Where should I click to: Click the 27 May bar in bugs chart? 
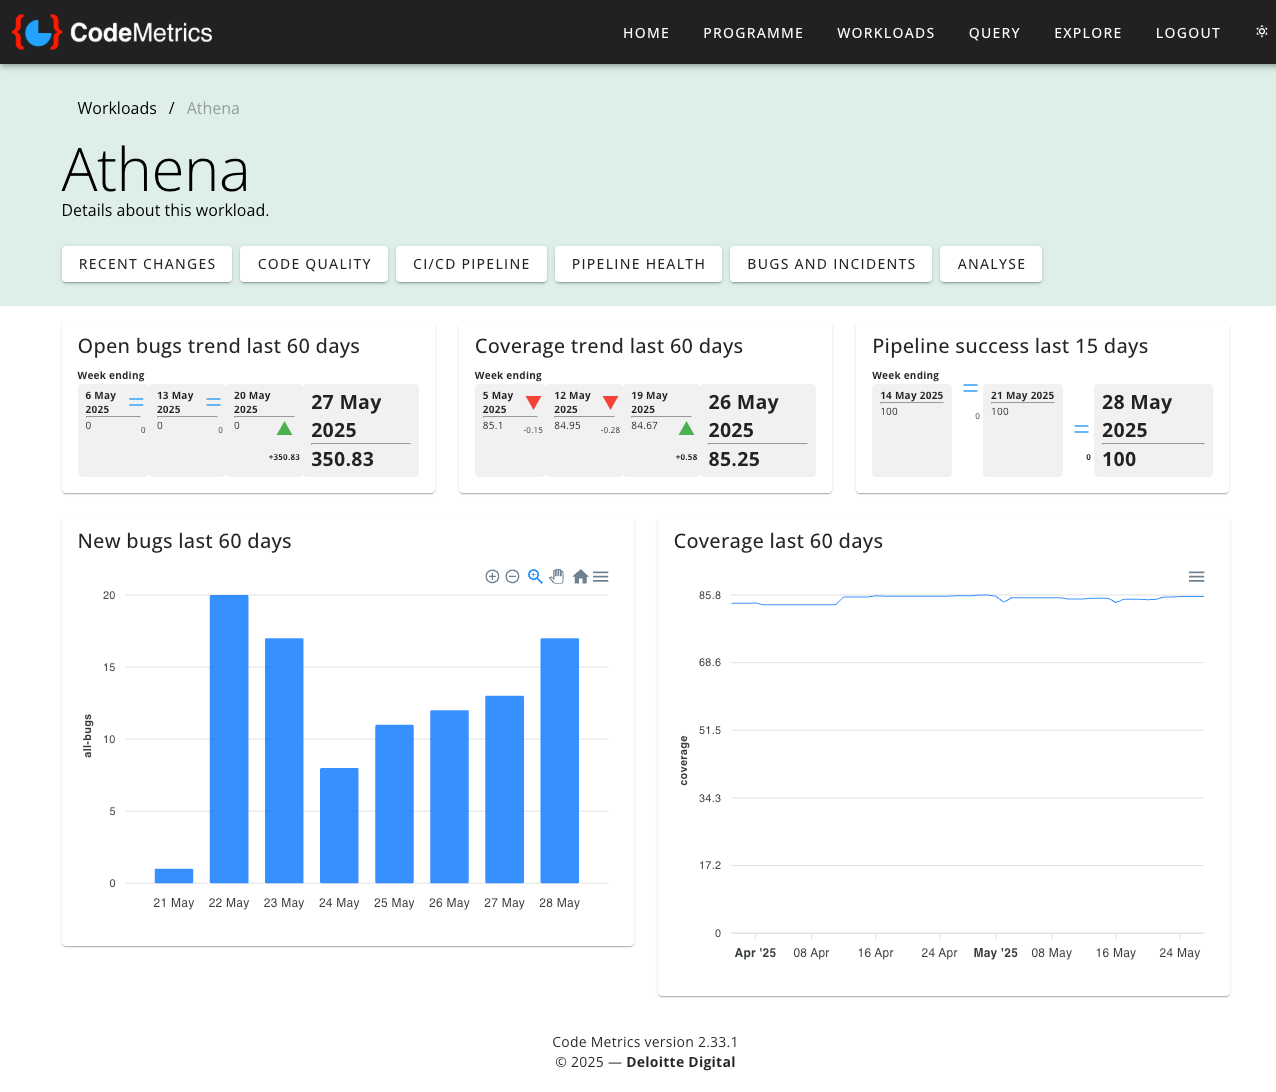coord(504,789)
